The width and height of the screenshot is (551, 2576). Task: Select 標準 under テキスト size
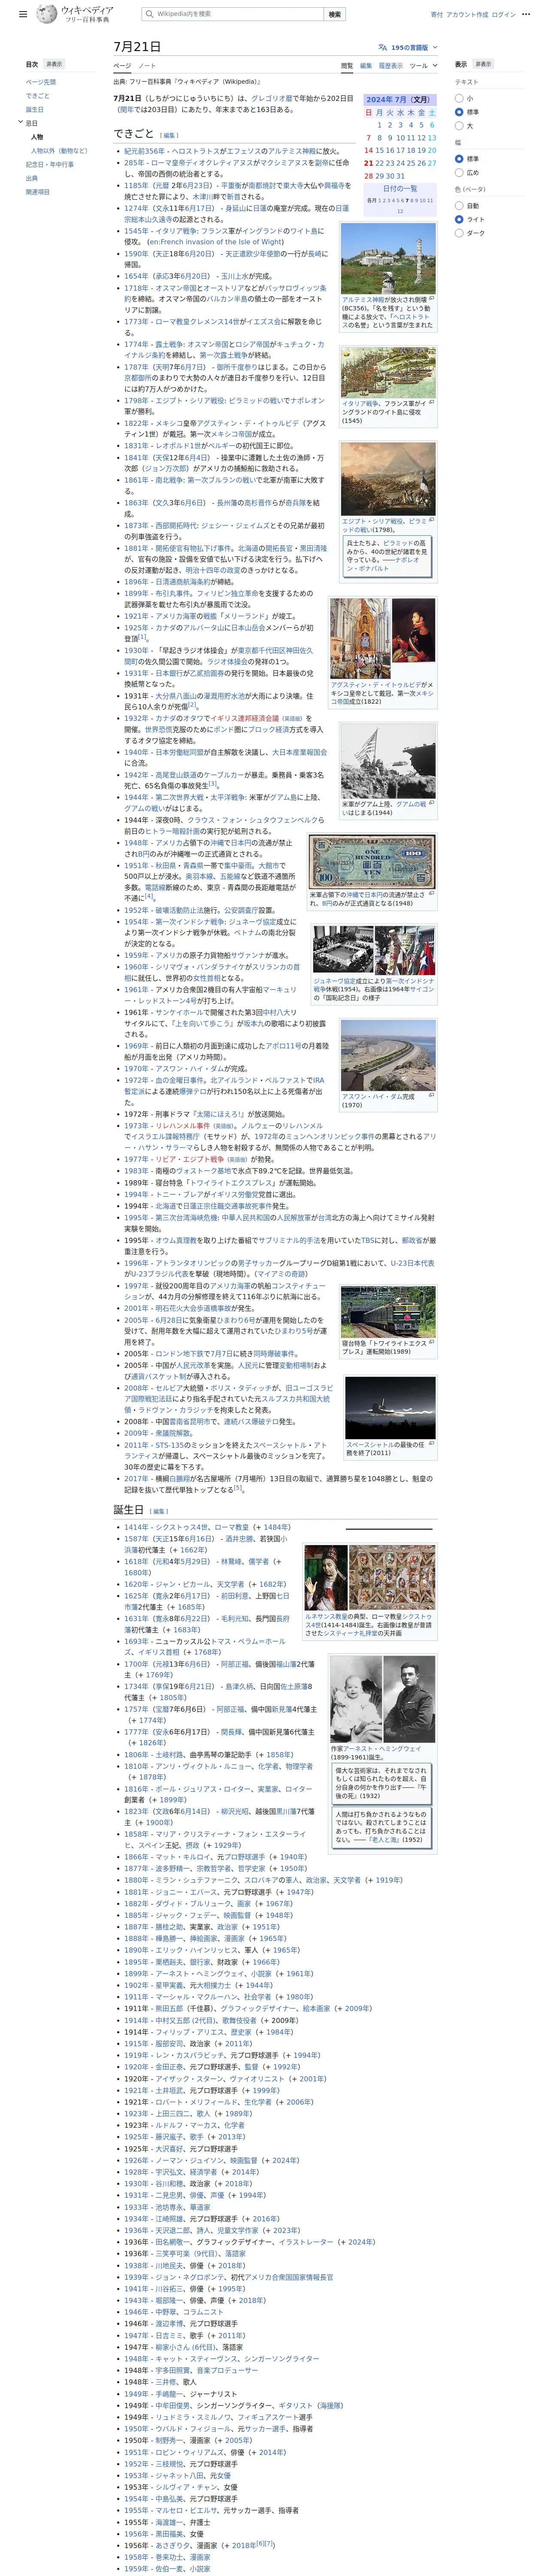click(460, 112)
